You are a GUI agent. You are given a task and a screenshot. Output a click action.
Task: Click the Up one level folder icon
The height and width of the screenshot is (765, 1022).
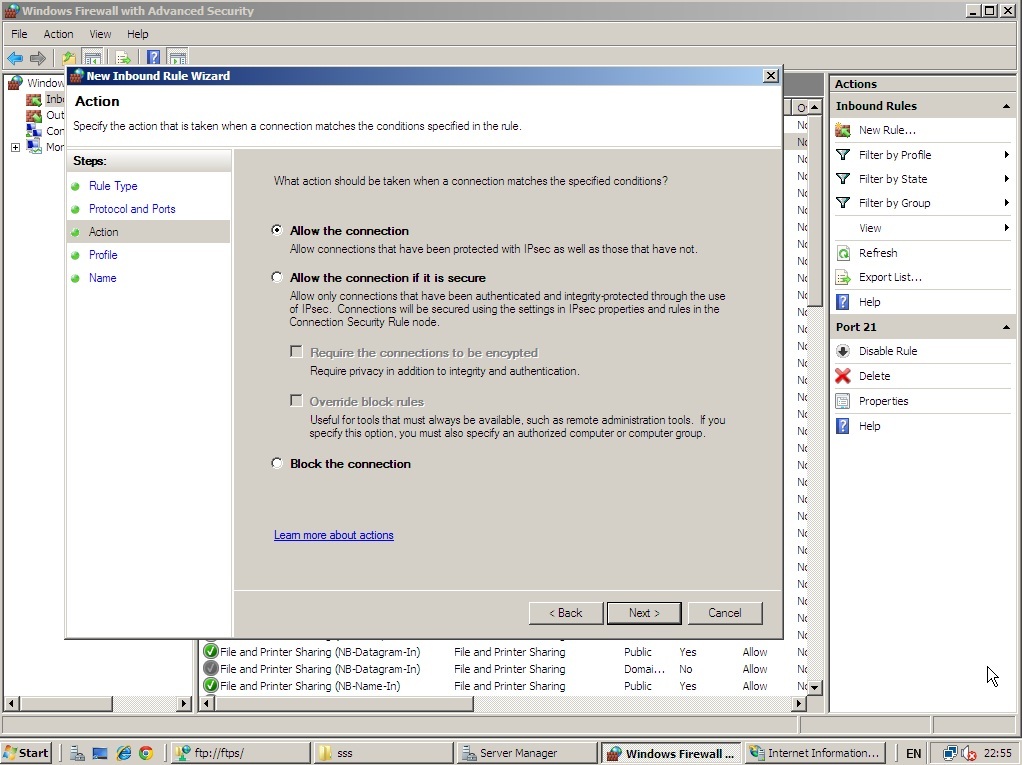tap(68, 58)
